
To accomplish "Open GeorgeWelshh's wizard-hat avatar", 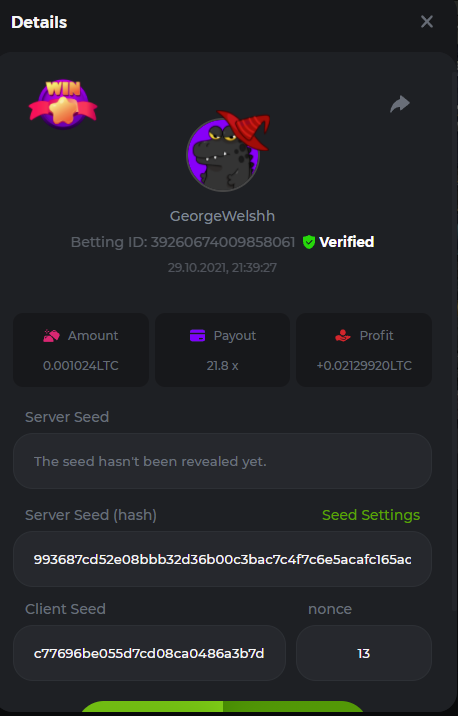I will coord(227,151).
